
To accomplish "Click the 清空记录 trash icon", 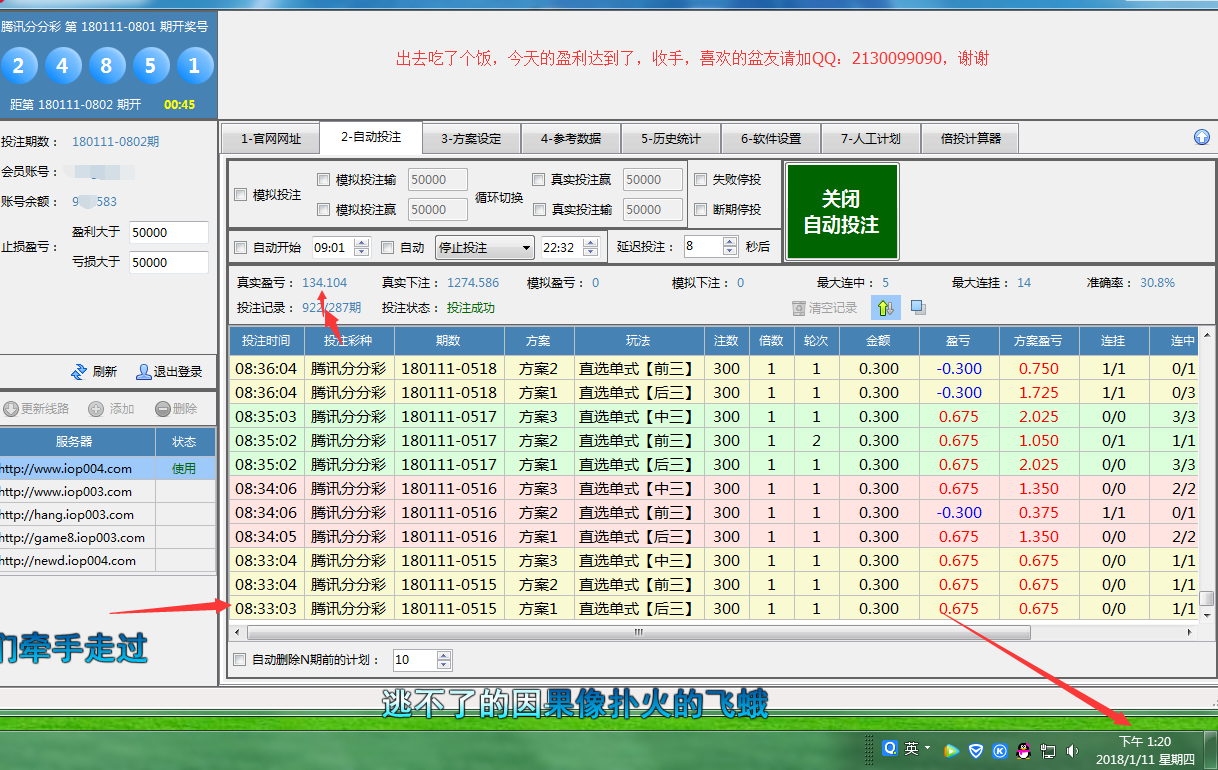I will [x=798, y=309].
